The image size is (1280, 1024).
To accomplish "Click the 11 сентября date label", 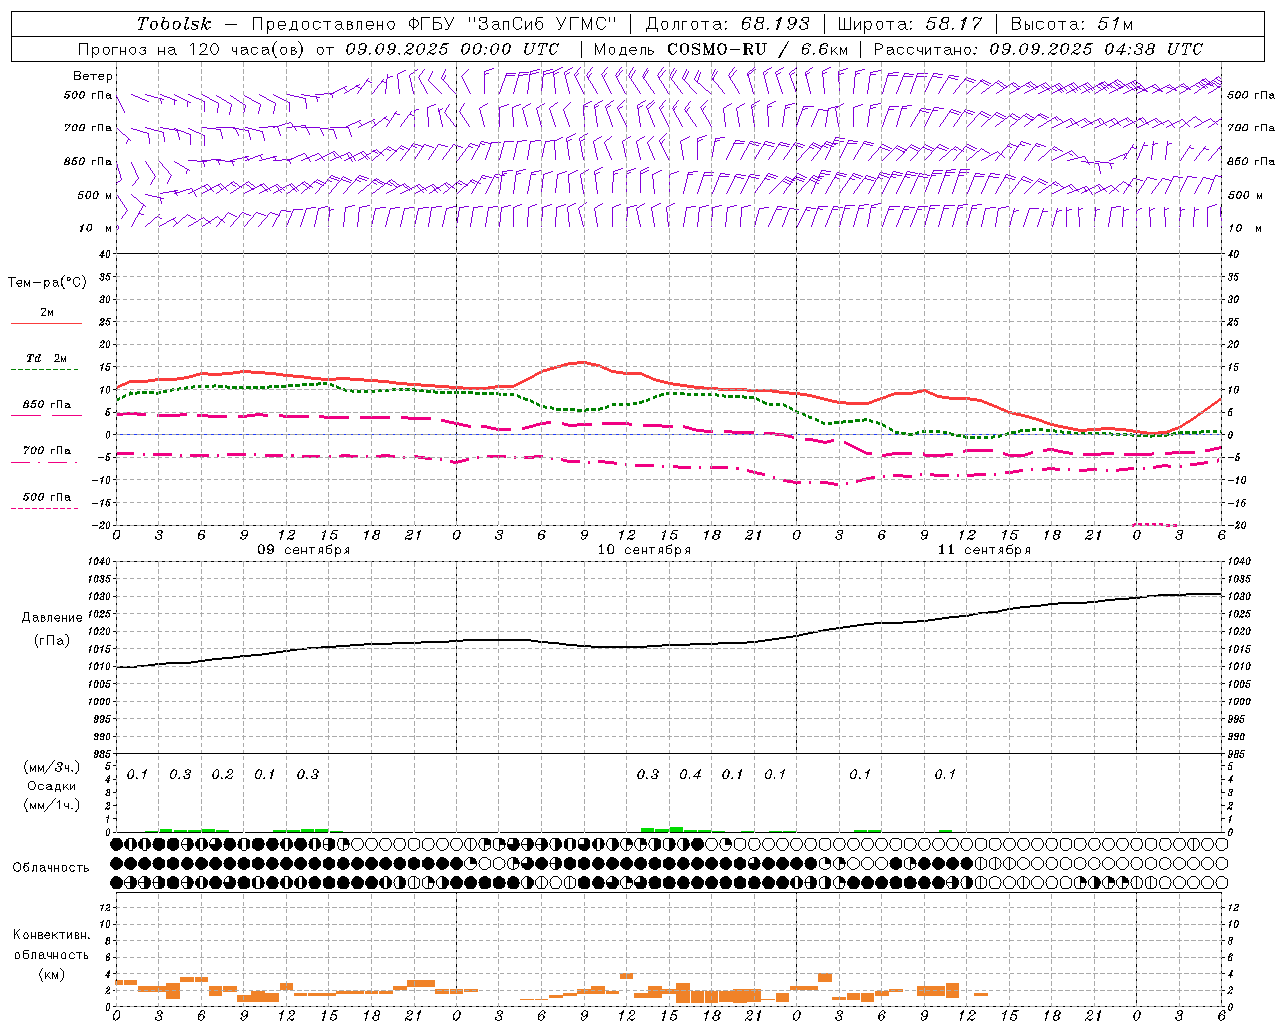I will pos(984,550).
